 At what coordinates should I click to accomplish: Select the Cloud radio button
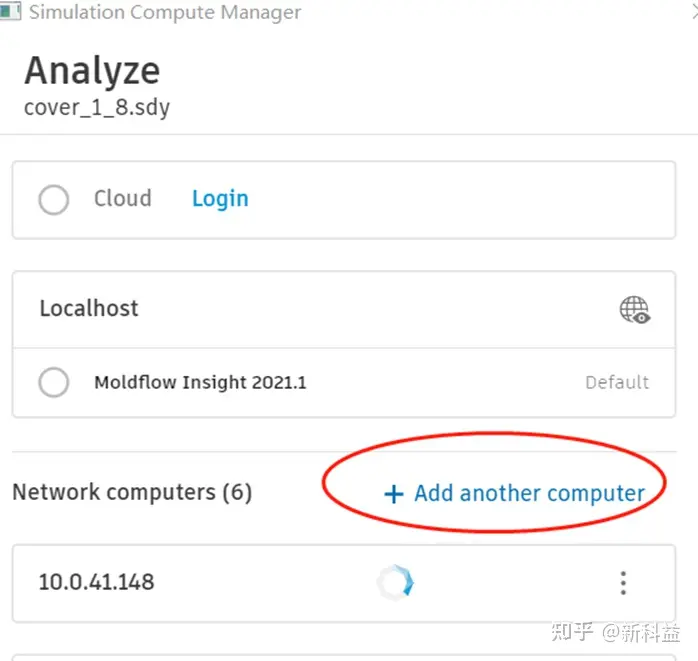point(54,199)
